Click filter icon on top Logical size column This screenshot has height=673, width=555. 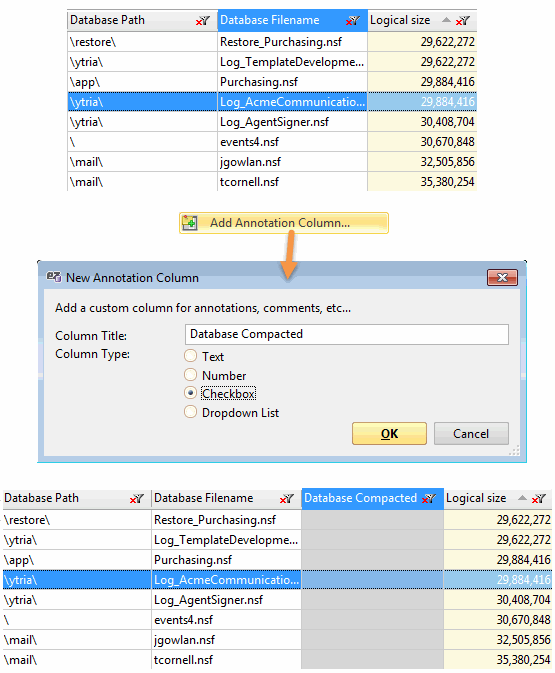click(x=463, y=21)
